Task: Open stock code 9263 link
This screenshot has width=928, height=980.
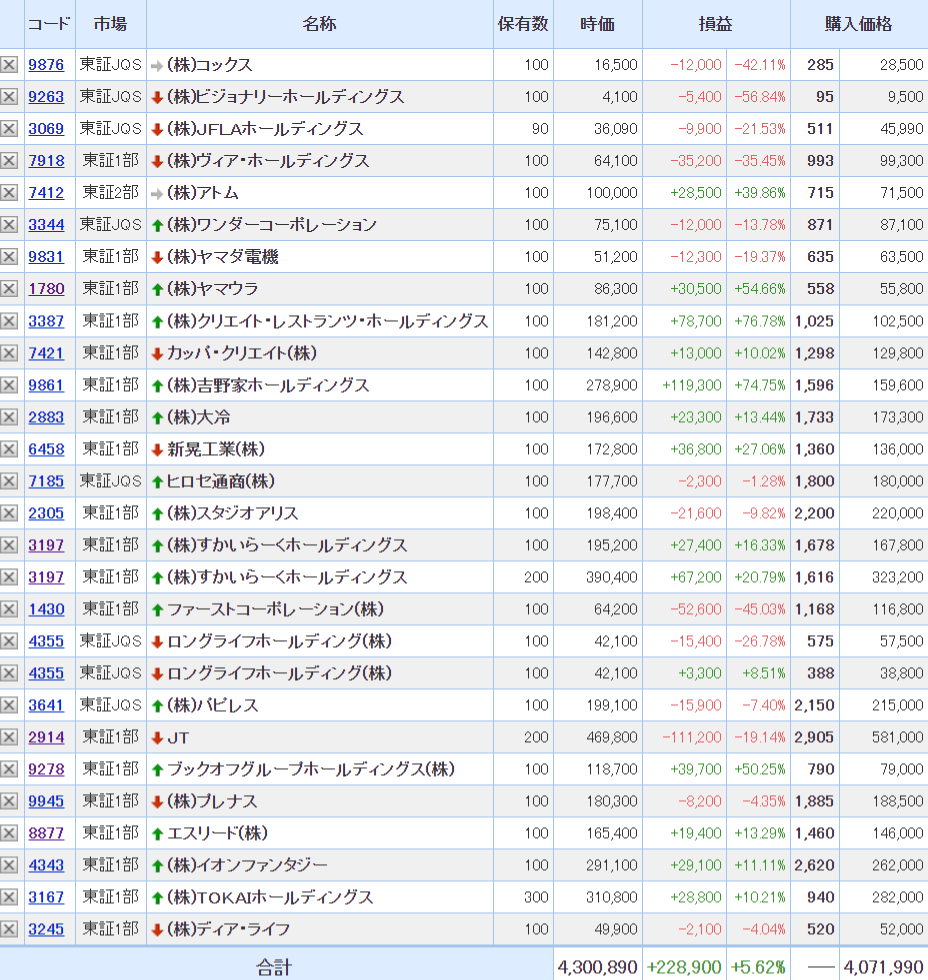Action: click(46, 97)
